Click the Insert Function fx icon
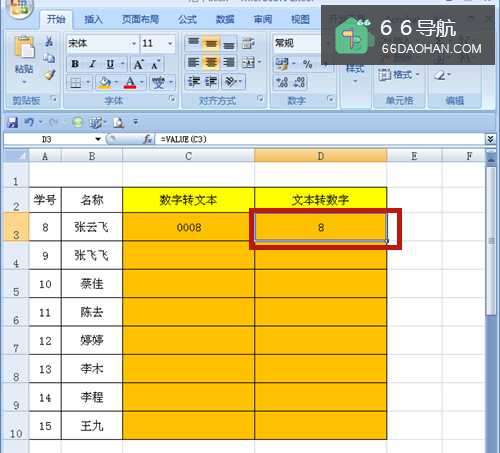 pyautogui.click(x=148, y=139)
